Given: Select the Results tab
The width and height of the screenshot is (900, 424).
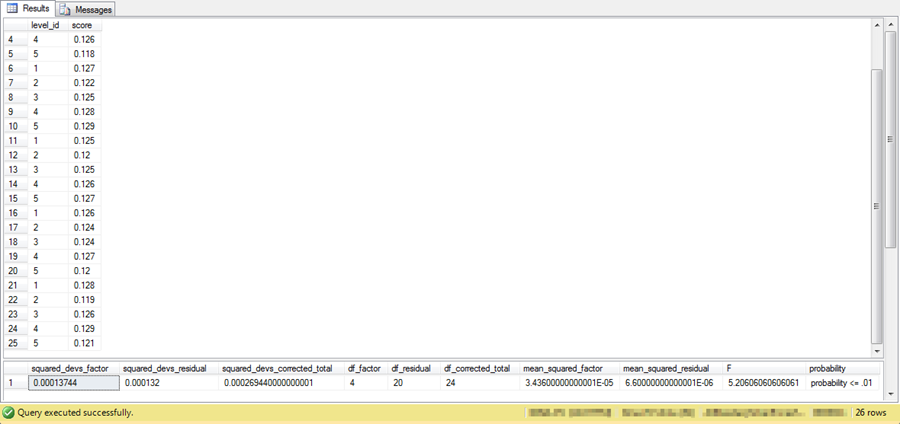Looking at the screenshot, I should (x=28, y=8).
